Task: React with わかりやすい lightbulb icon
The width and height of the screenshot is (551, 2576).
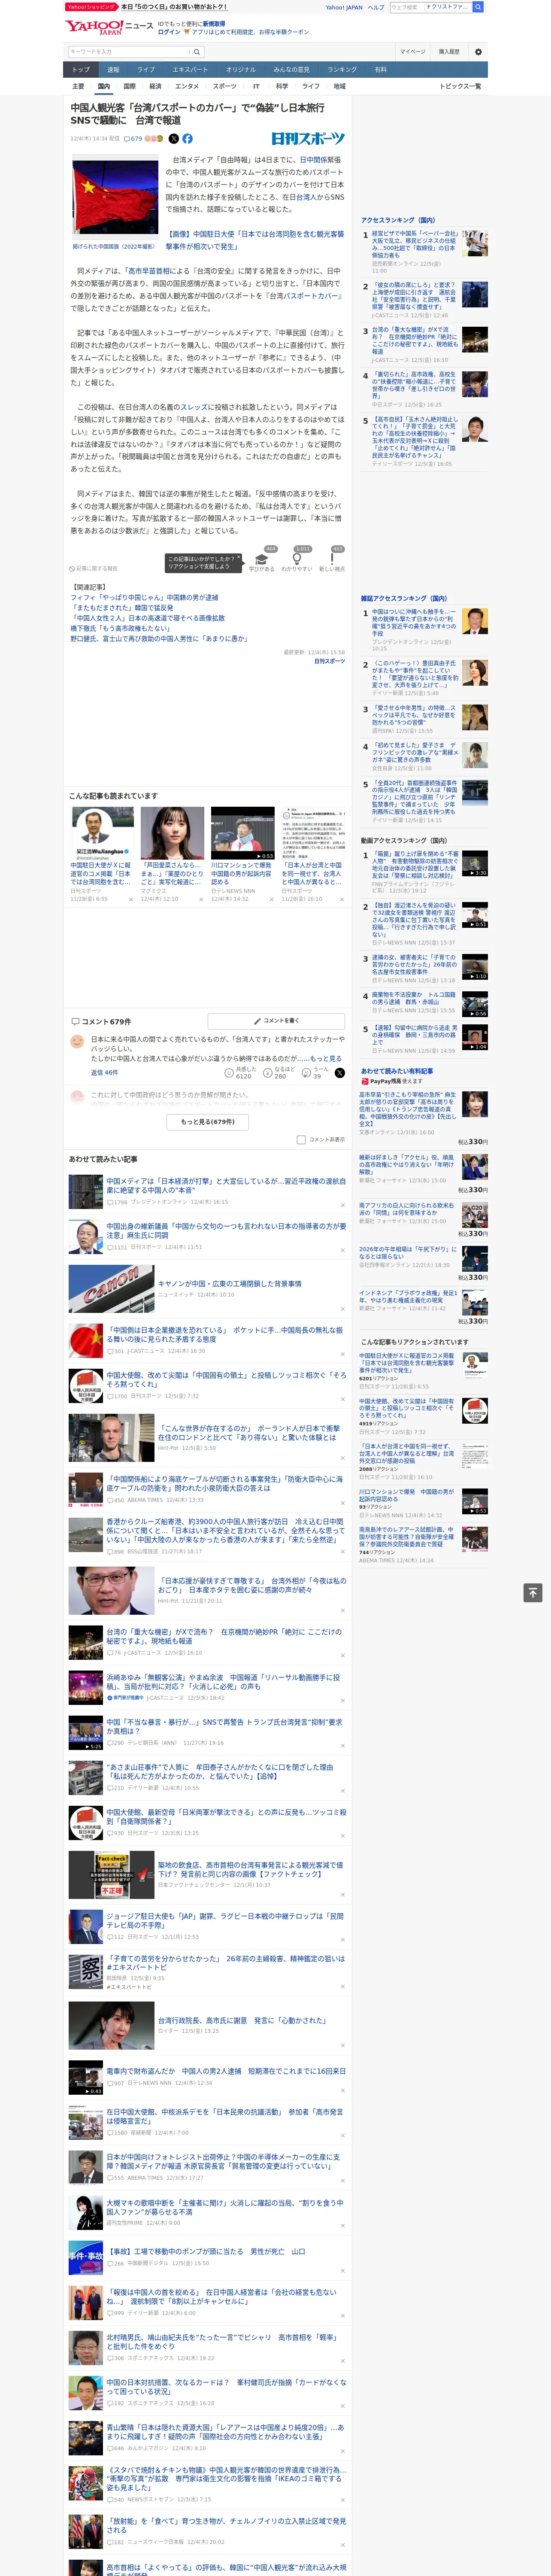Action: point(297,558)
